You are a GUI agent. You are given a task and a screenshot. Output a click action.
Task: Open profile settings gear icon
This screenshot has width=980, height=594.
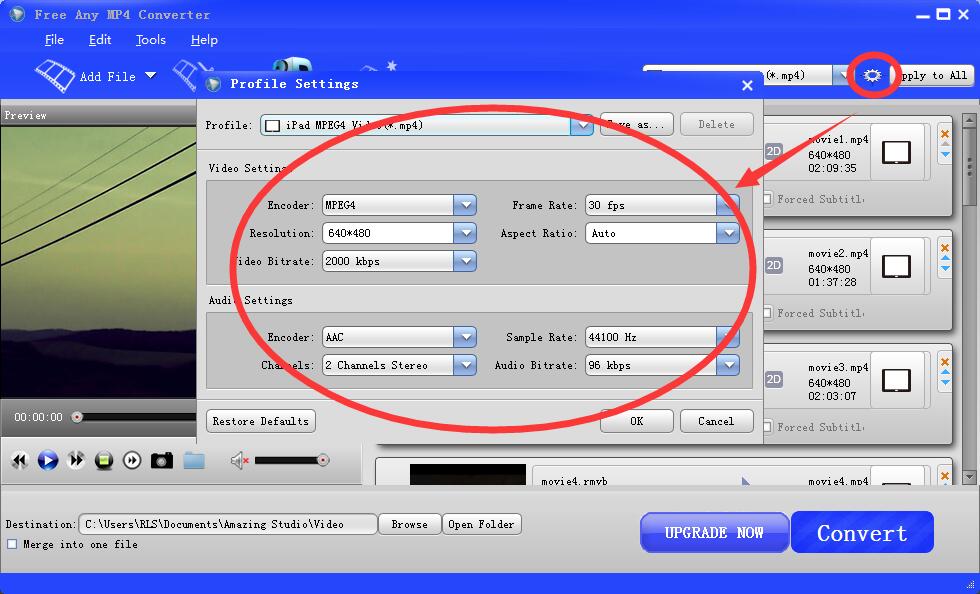[x=872, y=76]
